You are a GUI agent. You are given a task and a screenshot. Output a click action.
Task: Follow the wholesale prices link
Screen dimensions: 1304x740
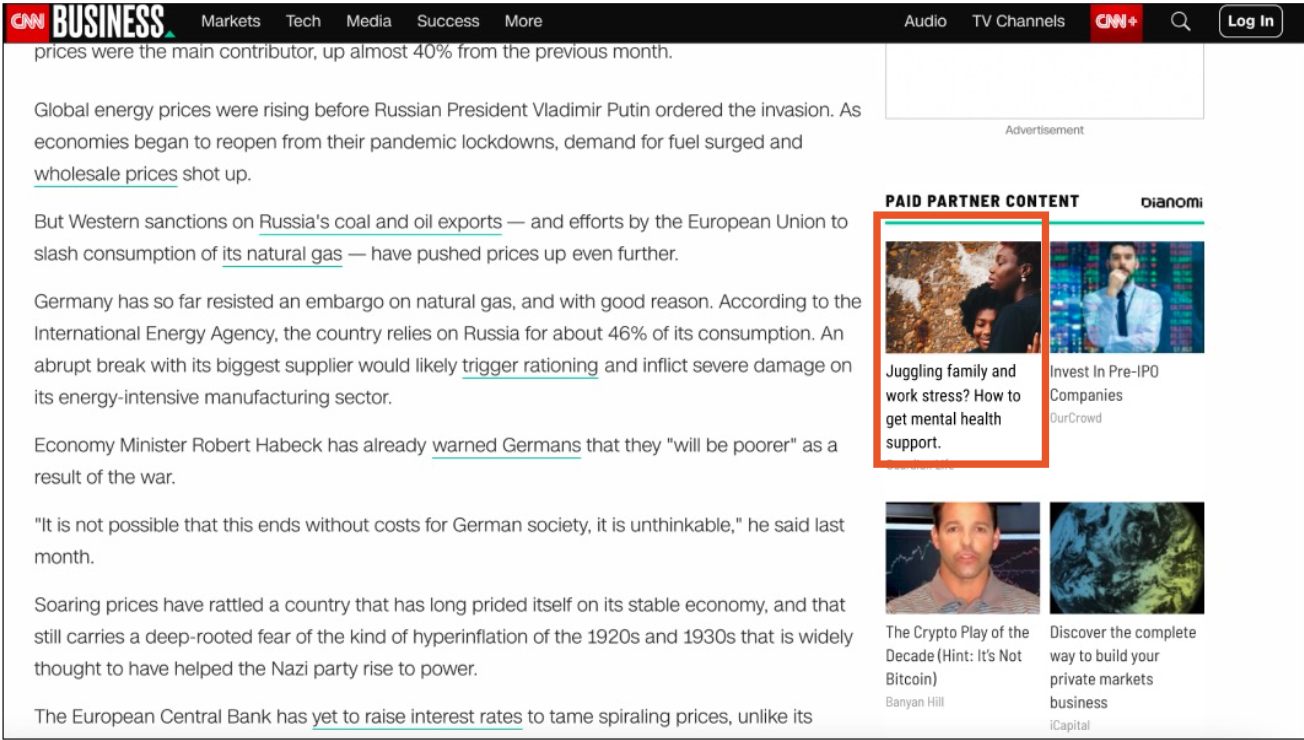click(x=106, y=173)
